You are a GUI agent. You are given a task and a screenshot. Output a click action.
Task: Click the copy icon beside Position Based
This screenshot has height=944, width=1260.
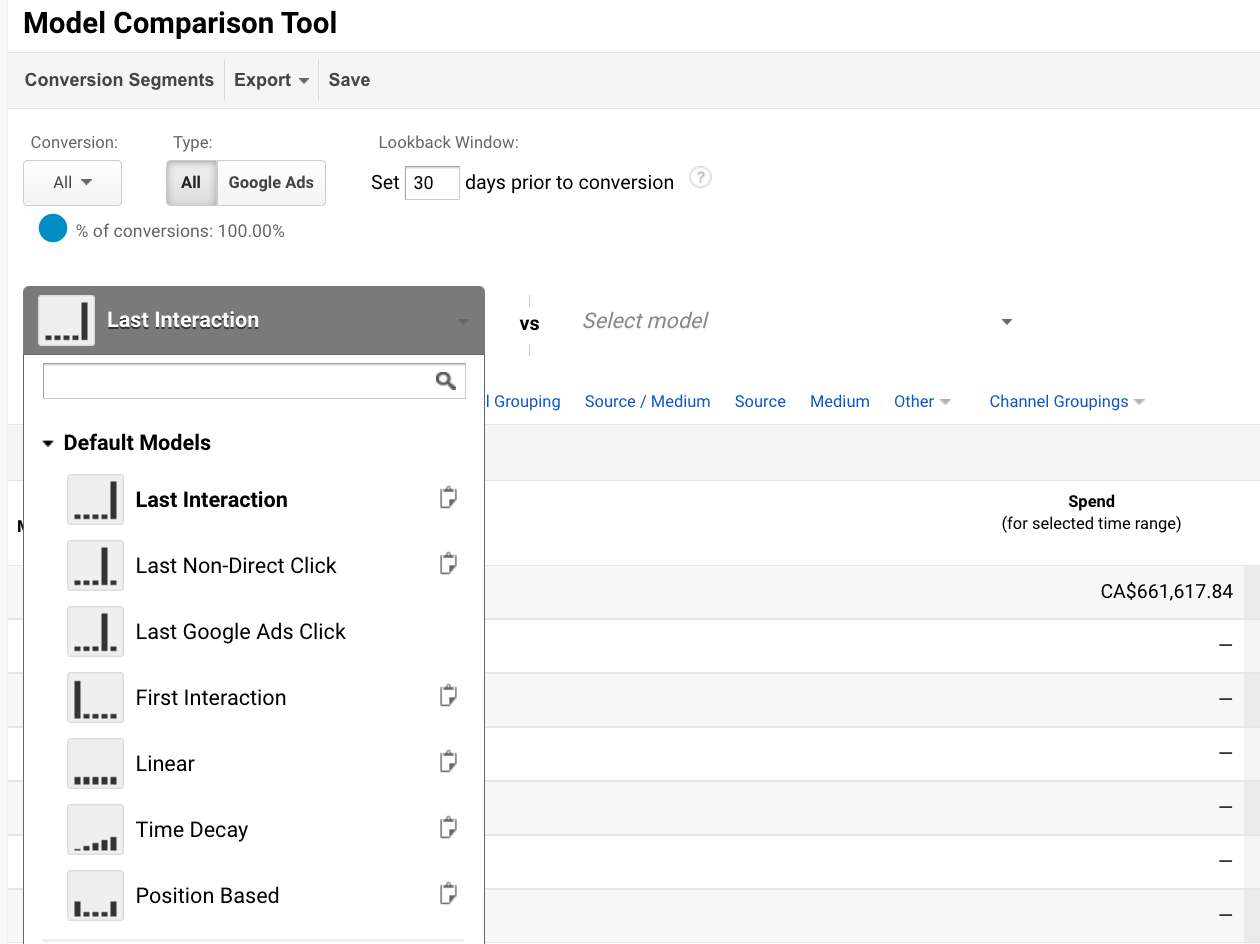449,894
